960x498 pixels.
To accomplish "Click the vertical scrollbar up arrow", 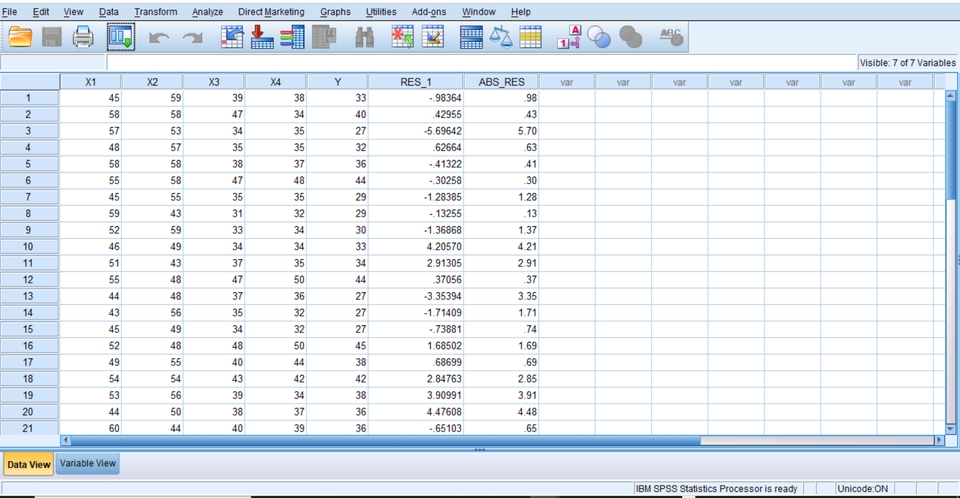I will click(950, 96).
